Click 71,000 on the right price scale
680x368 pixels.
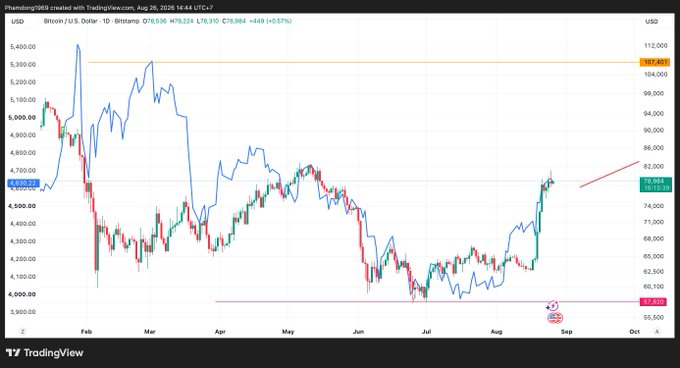pos(654,222)
